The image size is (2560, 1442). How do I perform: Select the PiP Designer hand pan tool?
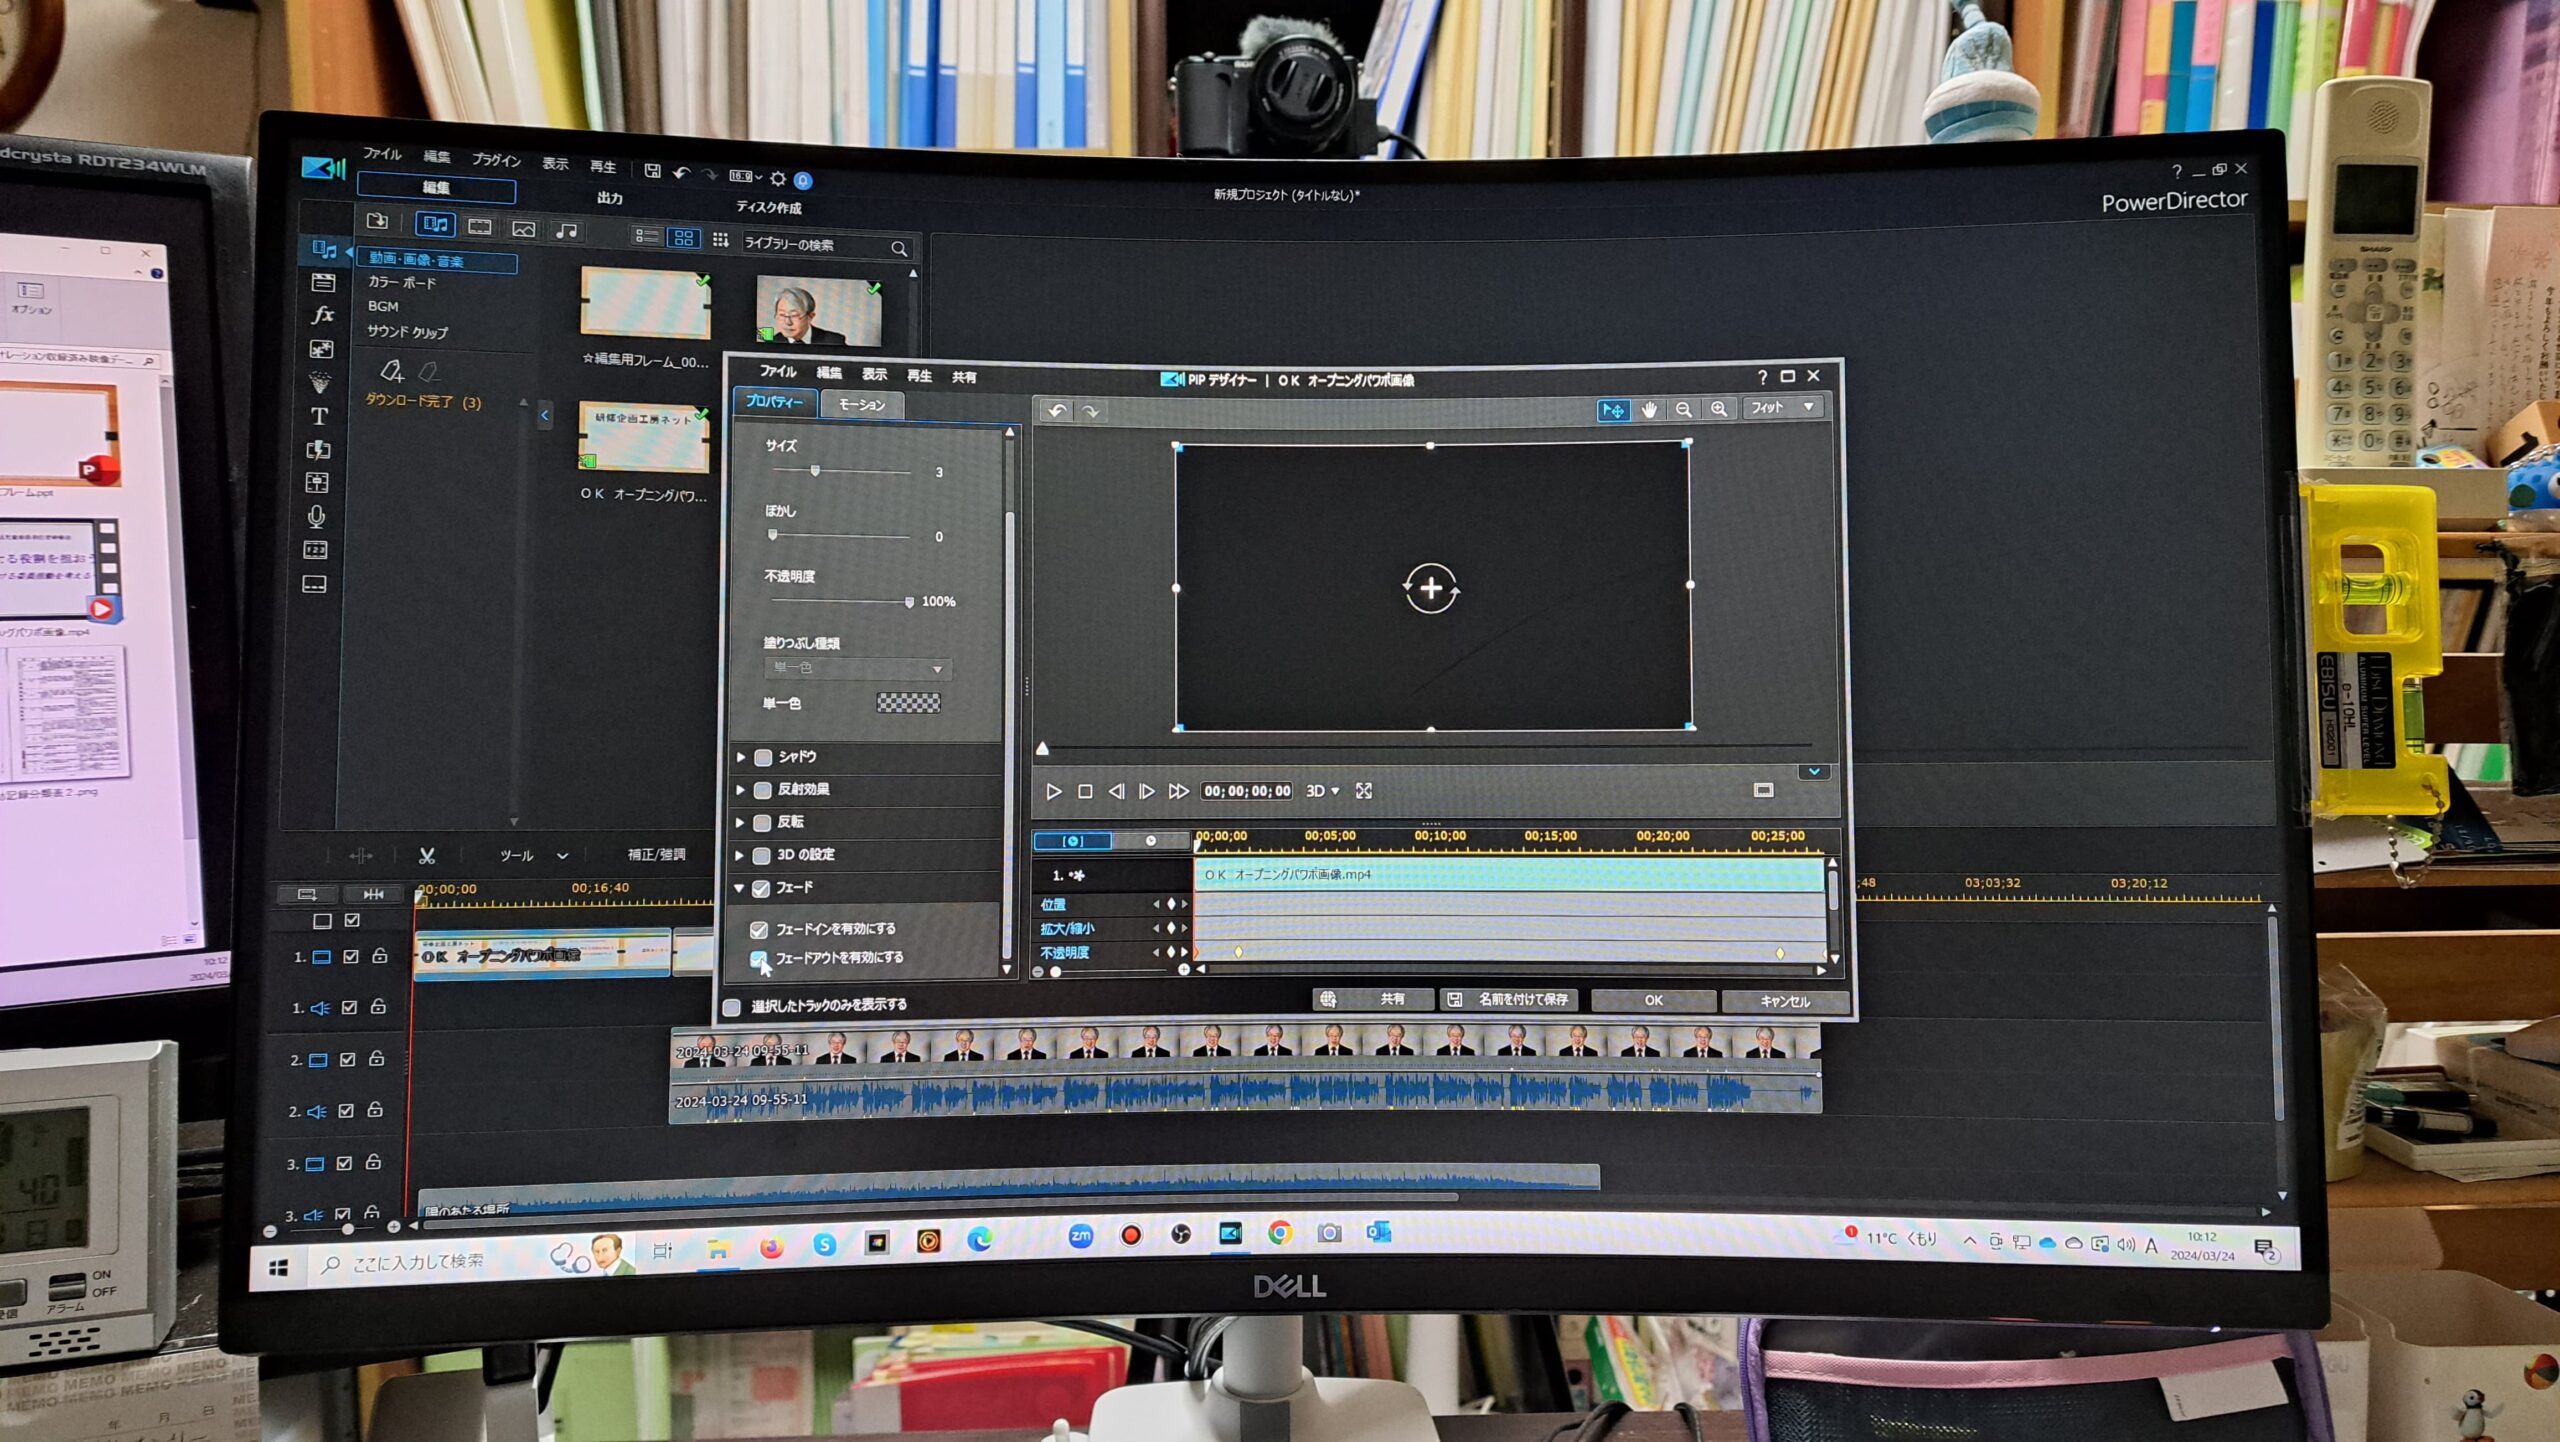1649,410
